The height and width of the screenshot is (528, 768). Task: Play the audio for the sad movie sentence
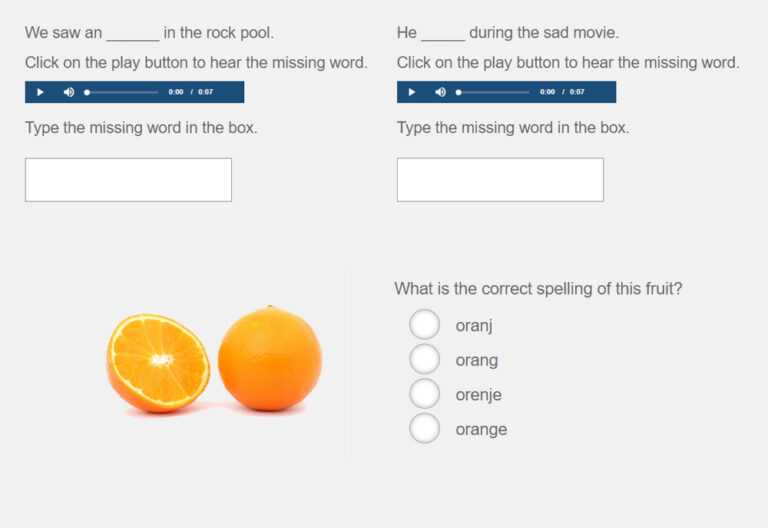click(412, 92)
